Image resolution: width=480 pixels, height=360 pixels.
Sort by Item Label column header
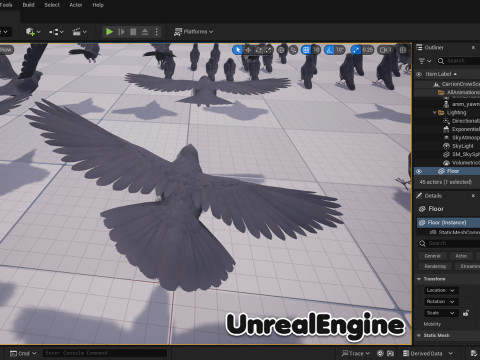click(x=441, y=74)
